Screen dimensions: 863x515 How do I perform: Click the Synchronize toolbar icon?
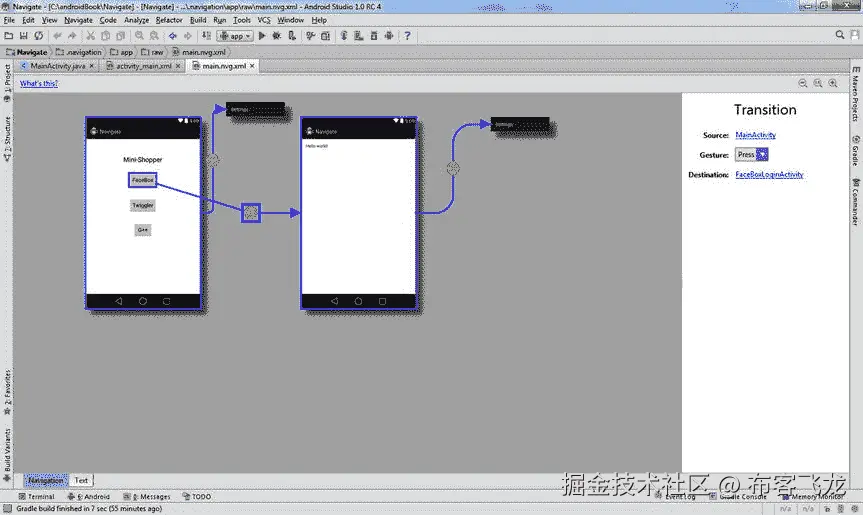pyautogui.click(x=39, y=36)
